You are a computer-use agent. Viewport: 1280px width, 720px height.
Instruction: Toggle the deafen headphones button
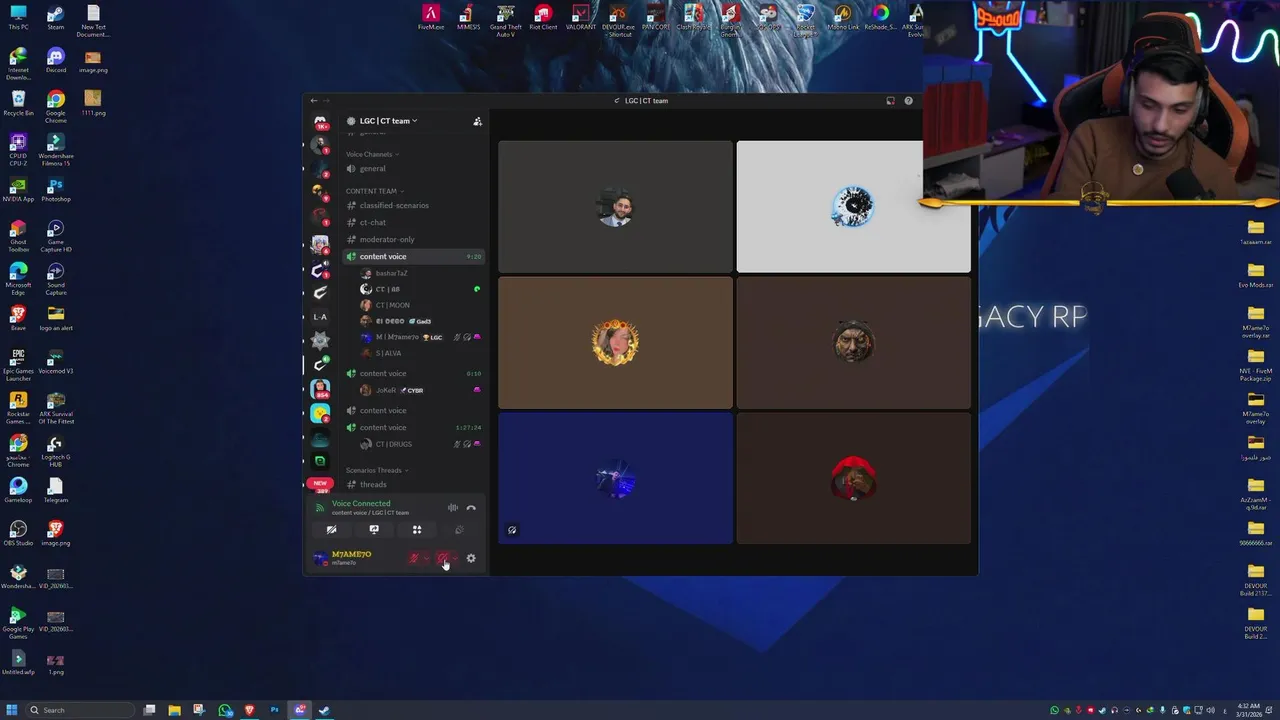(443, 558)
